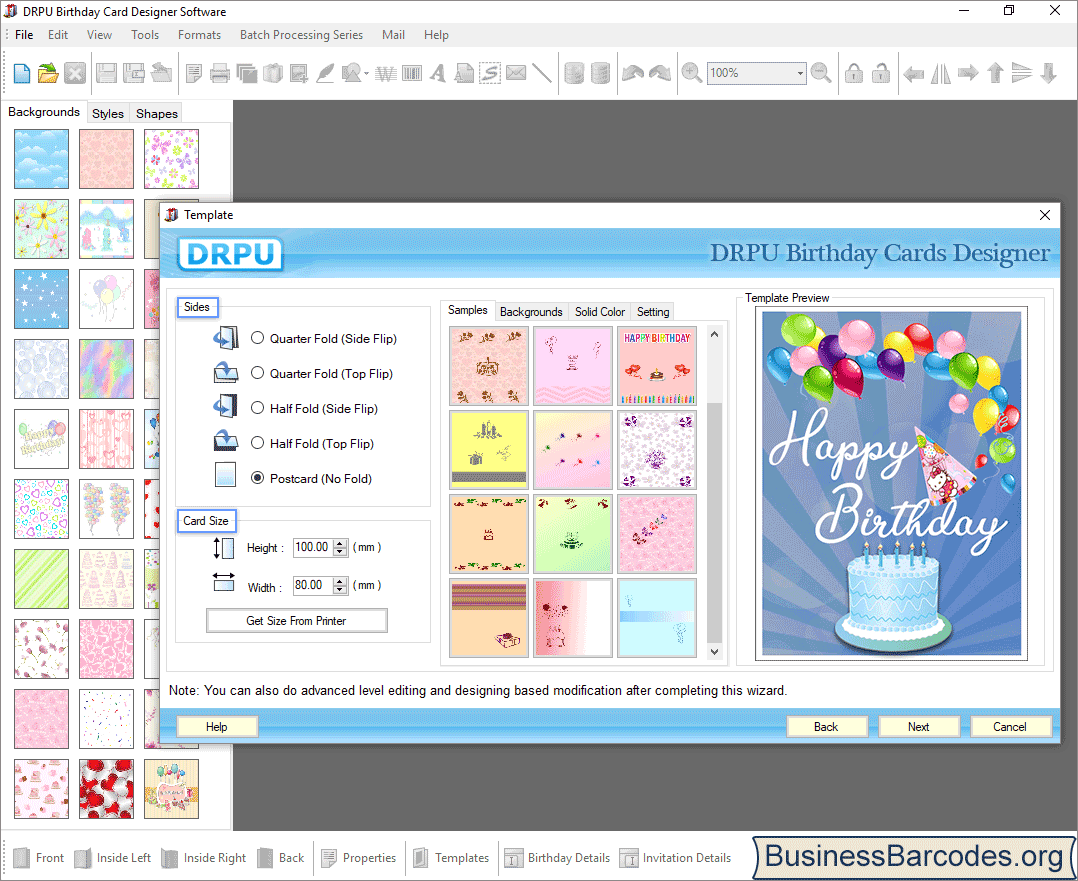Click the Save floppy disk icon
This screenshot has height=881, width=1078.
[106, 73]
